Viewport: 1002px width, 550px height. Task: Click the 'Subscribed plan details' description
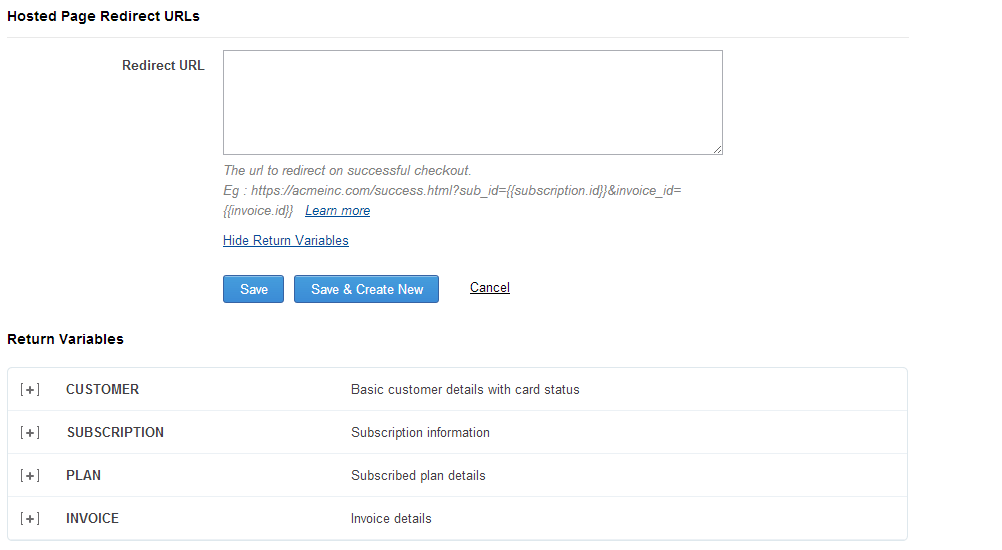coord(418,476)
